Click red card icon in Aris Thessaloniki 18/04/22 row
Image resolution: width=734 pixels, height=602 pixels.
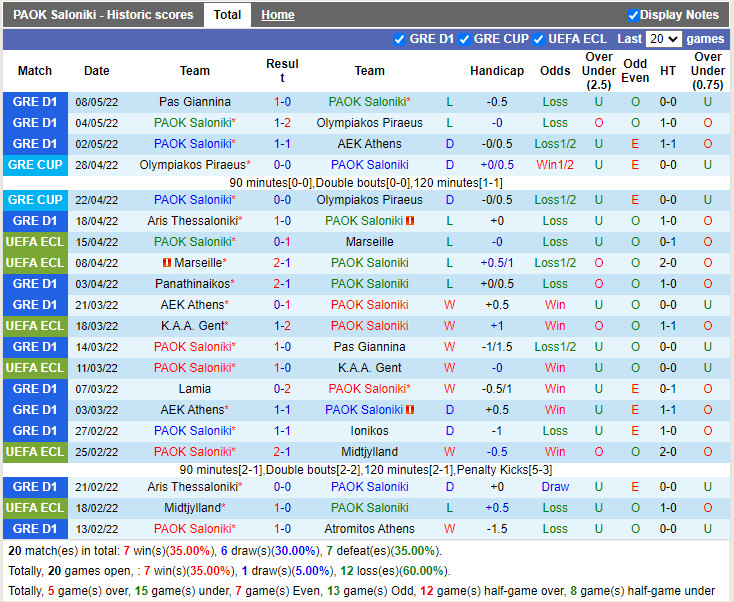(410, 221)
